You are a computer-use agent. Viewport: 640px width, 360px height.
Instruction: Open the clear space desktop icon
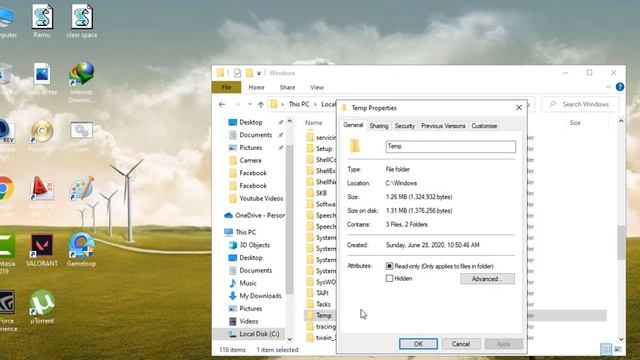click(x=82, y=21)
